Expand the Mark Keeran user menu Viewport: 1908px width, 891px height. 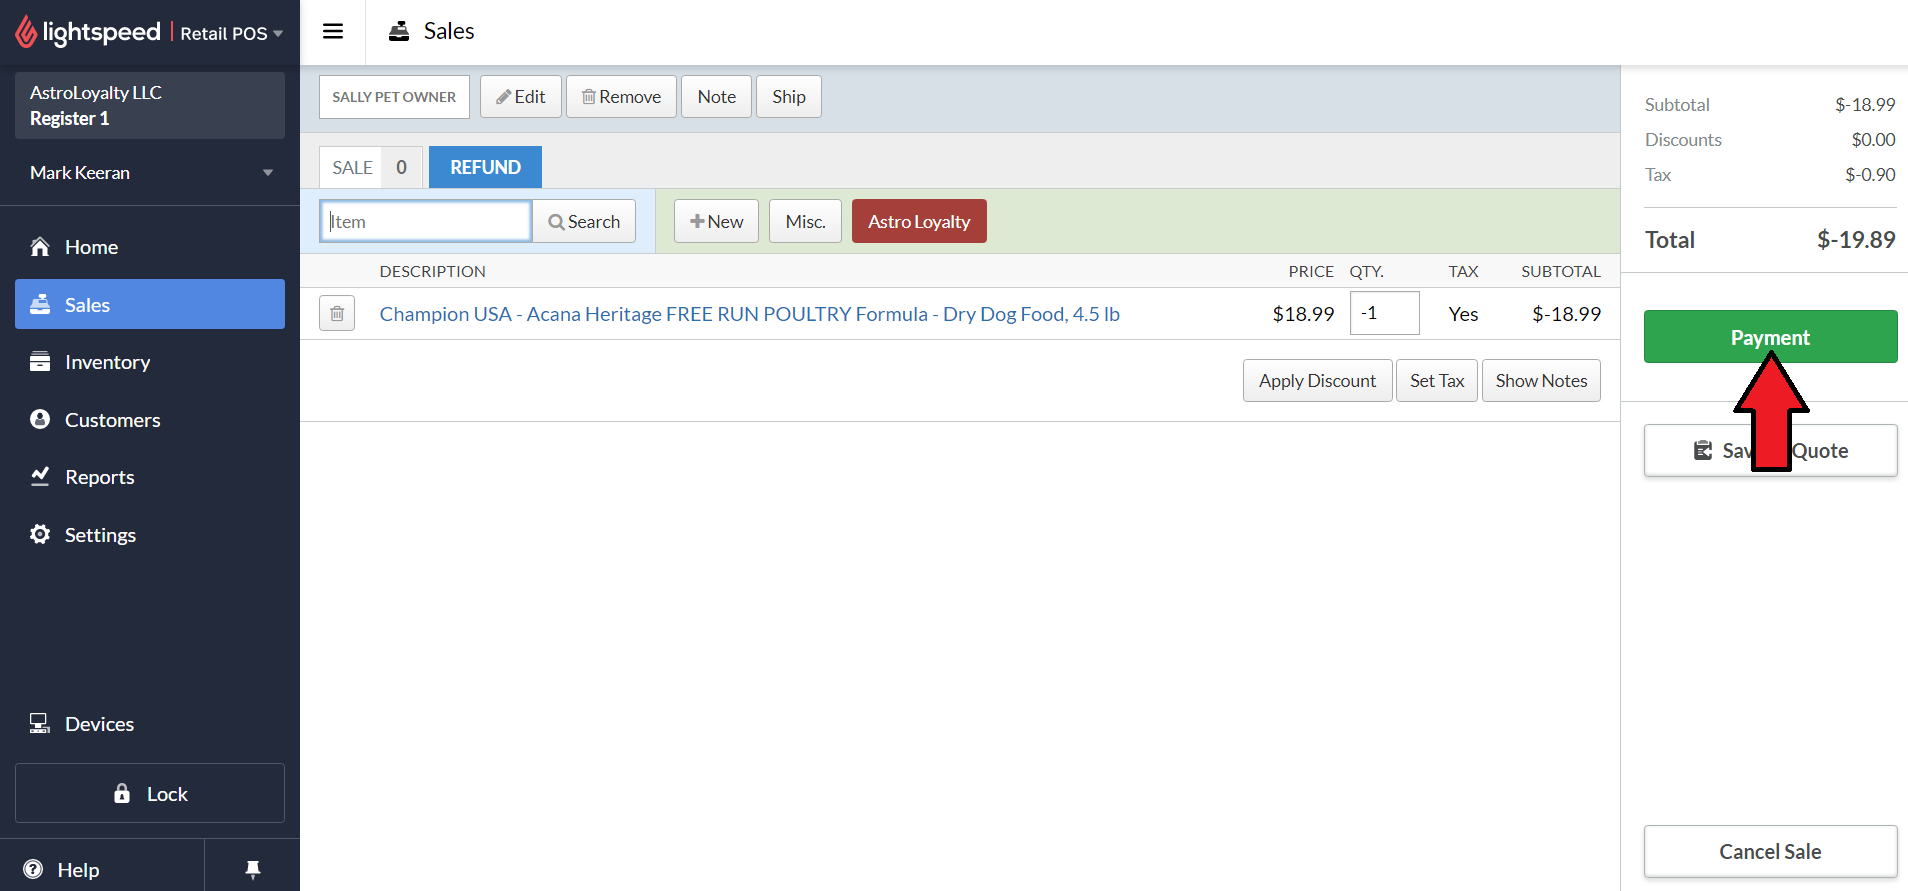(x=150, y=172)
